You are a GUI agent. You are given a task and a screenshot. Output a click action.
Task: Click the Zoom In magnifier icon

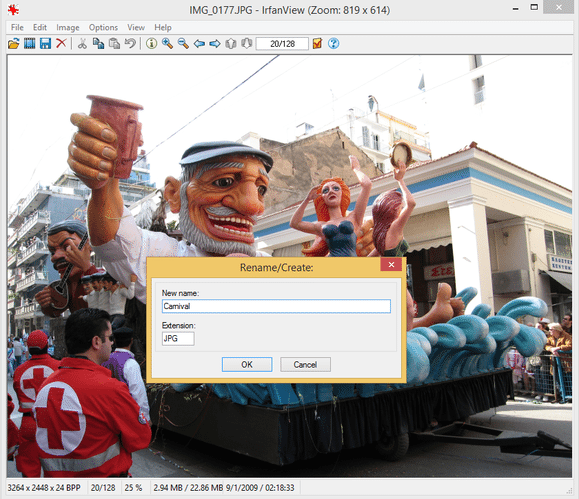pyautogui.click(x=167, y=44)
